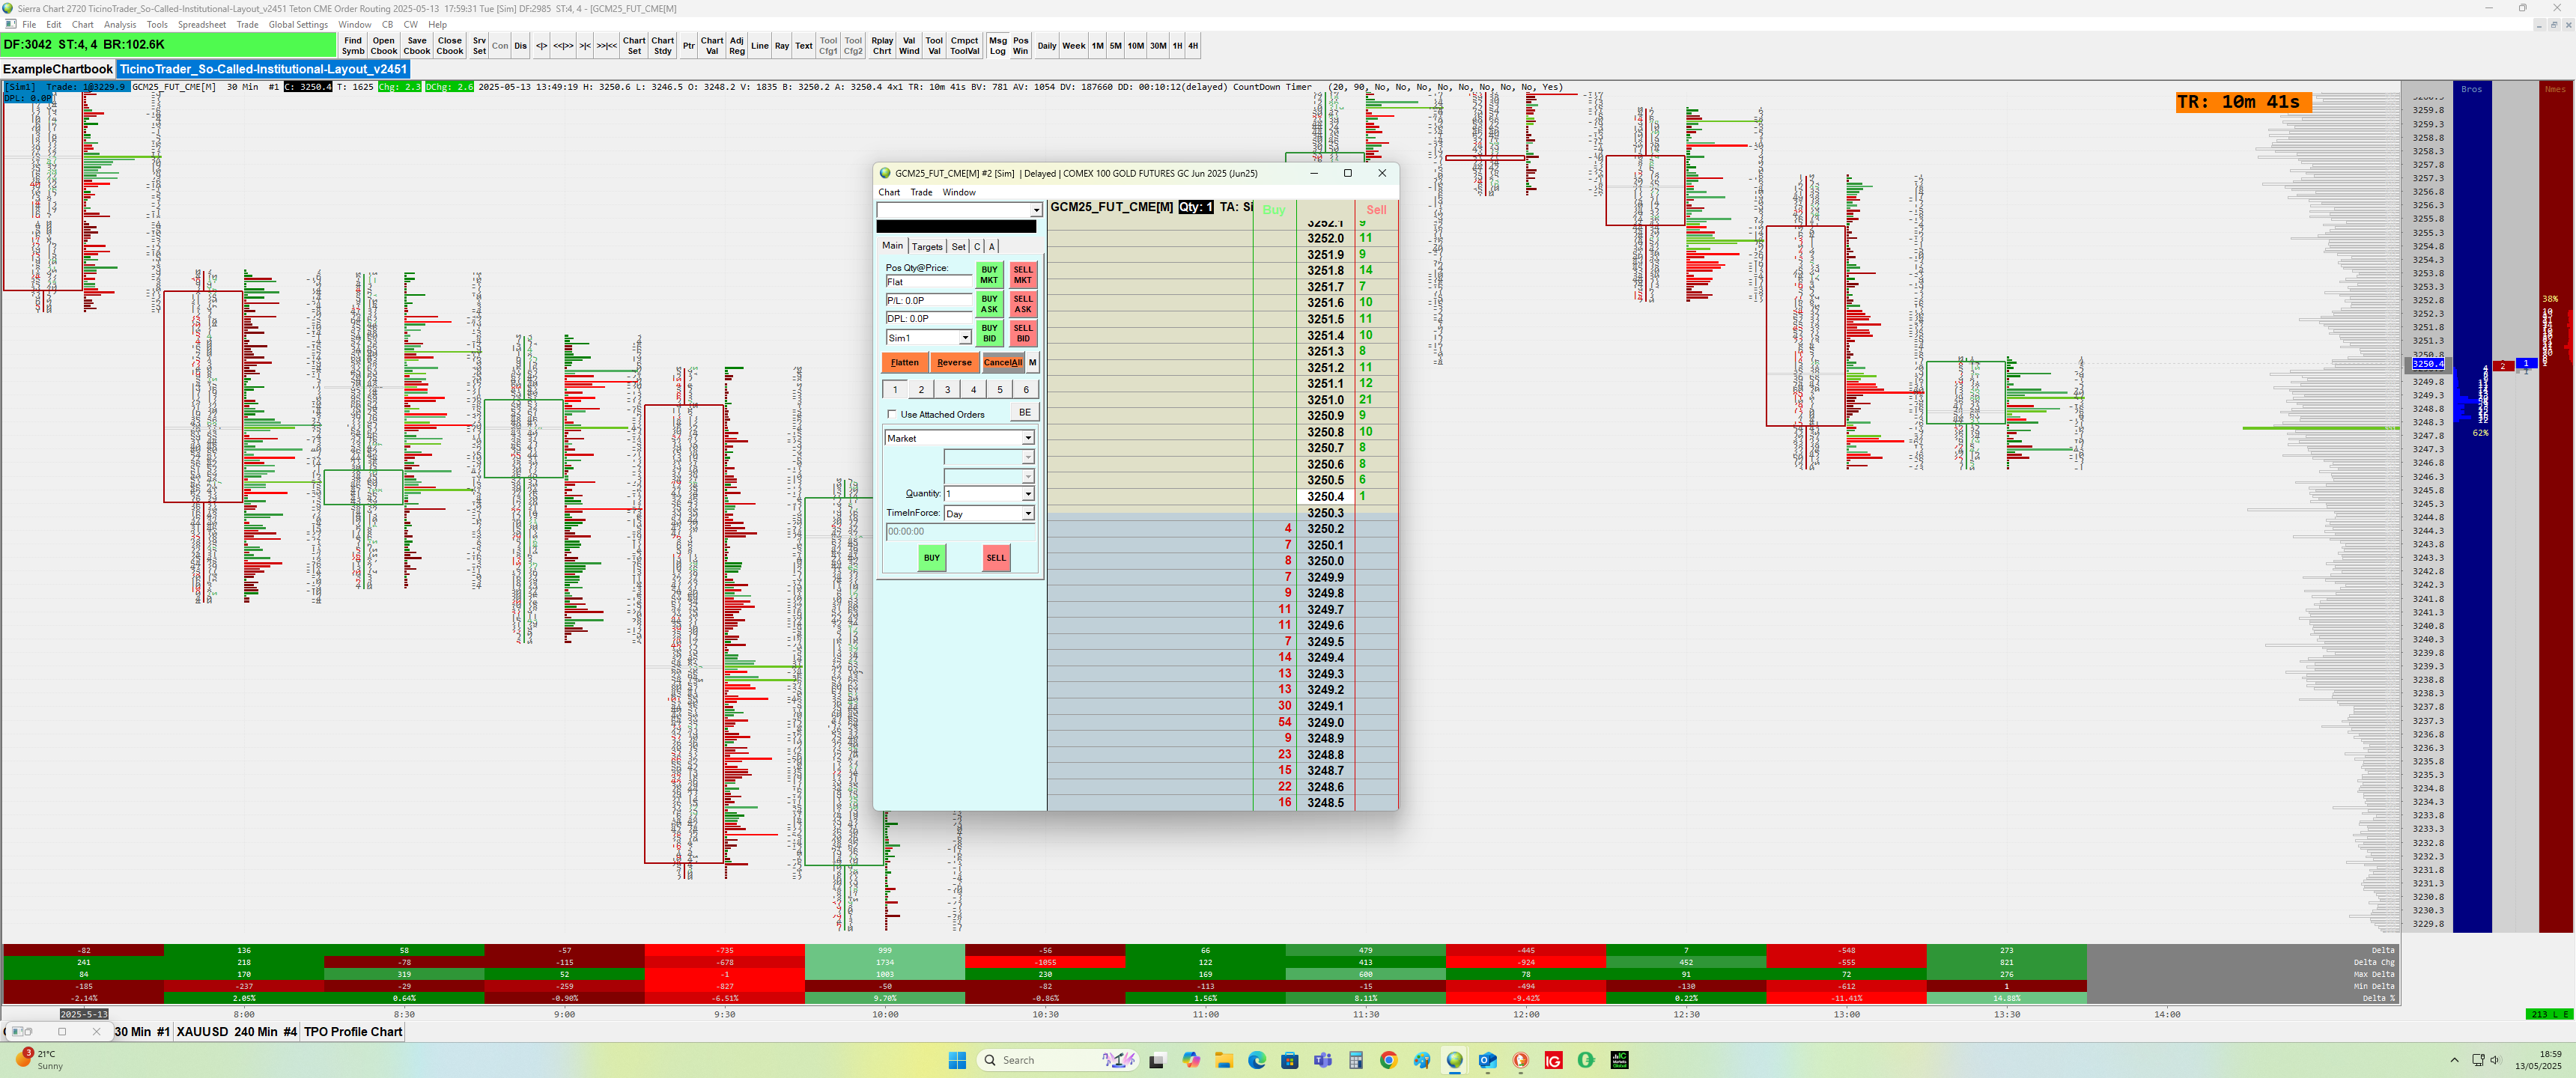Open the Global Settings menu
2576x1078 pixels.
pos(298,25)
